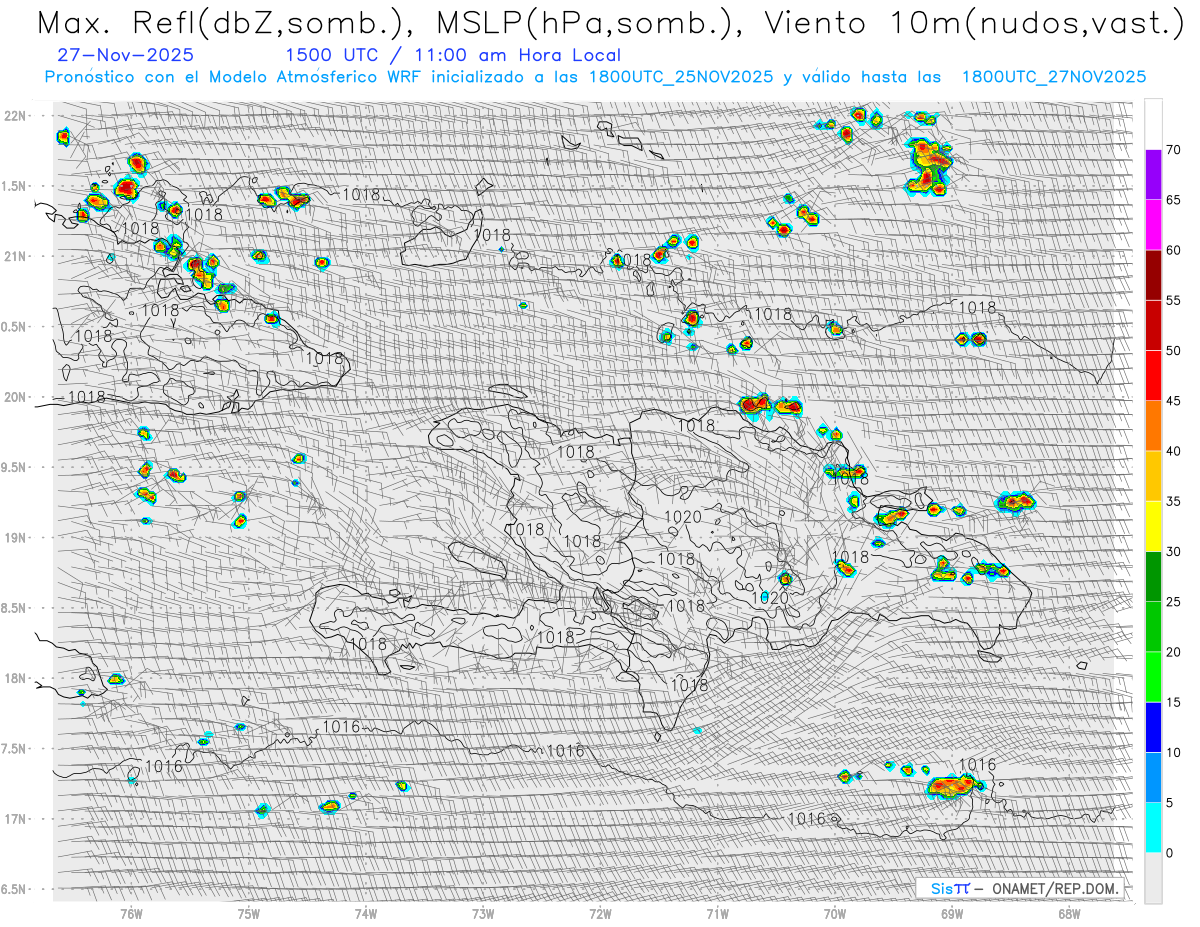This screenshot has height=927, width=1200.
Task: Click the 20N latitude axis label
Action: pyautogui.click(x=17, y=397)
